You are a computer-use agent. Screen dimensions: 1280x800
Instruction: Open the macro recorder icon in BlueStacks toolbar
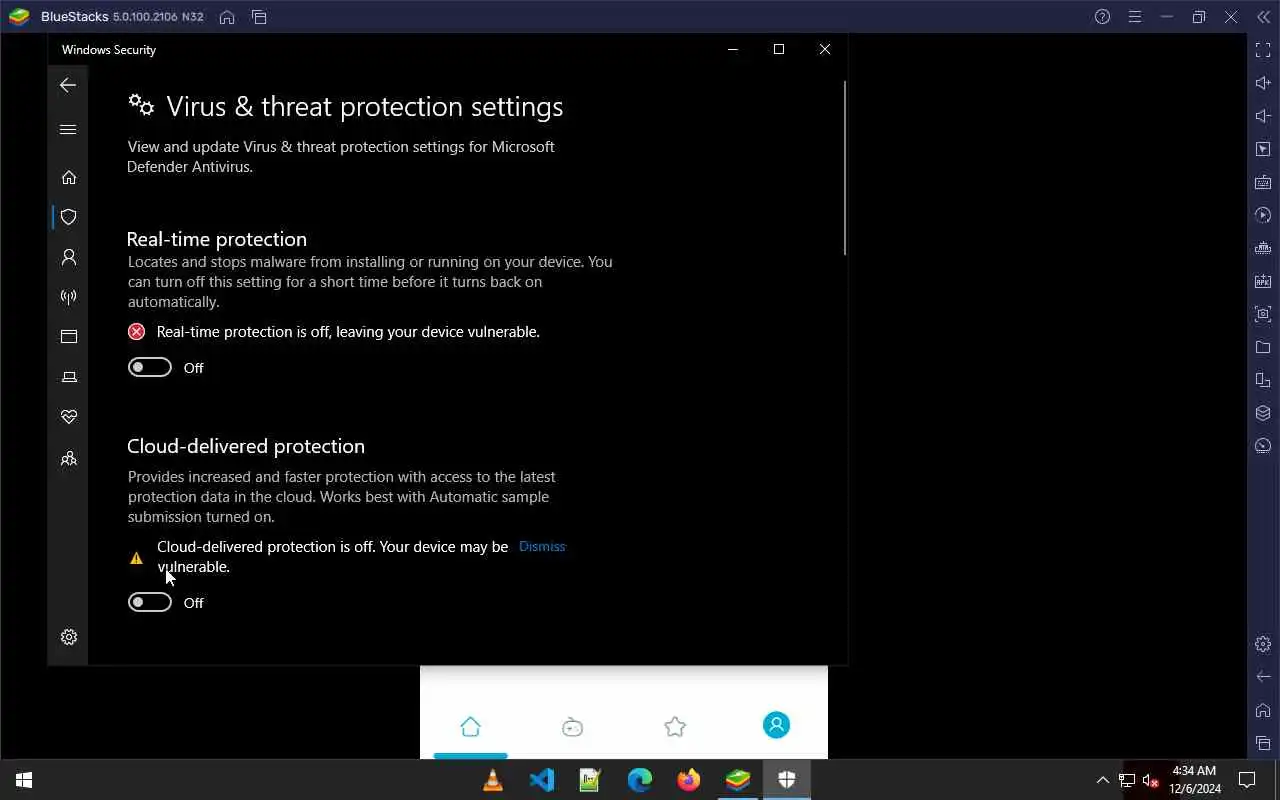(x=1263, y=248)
